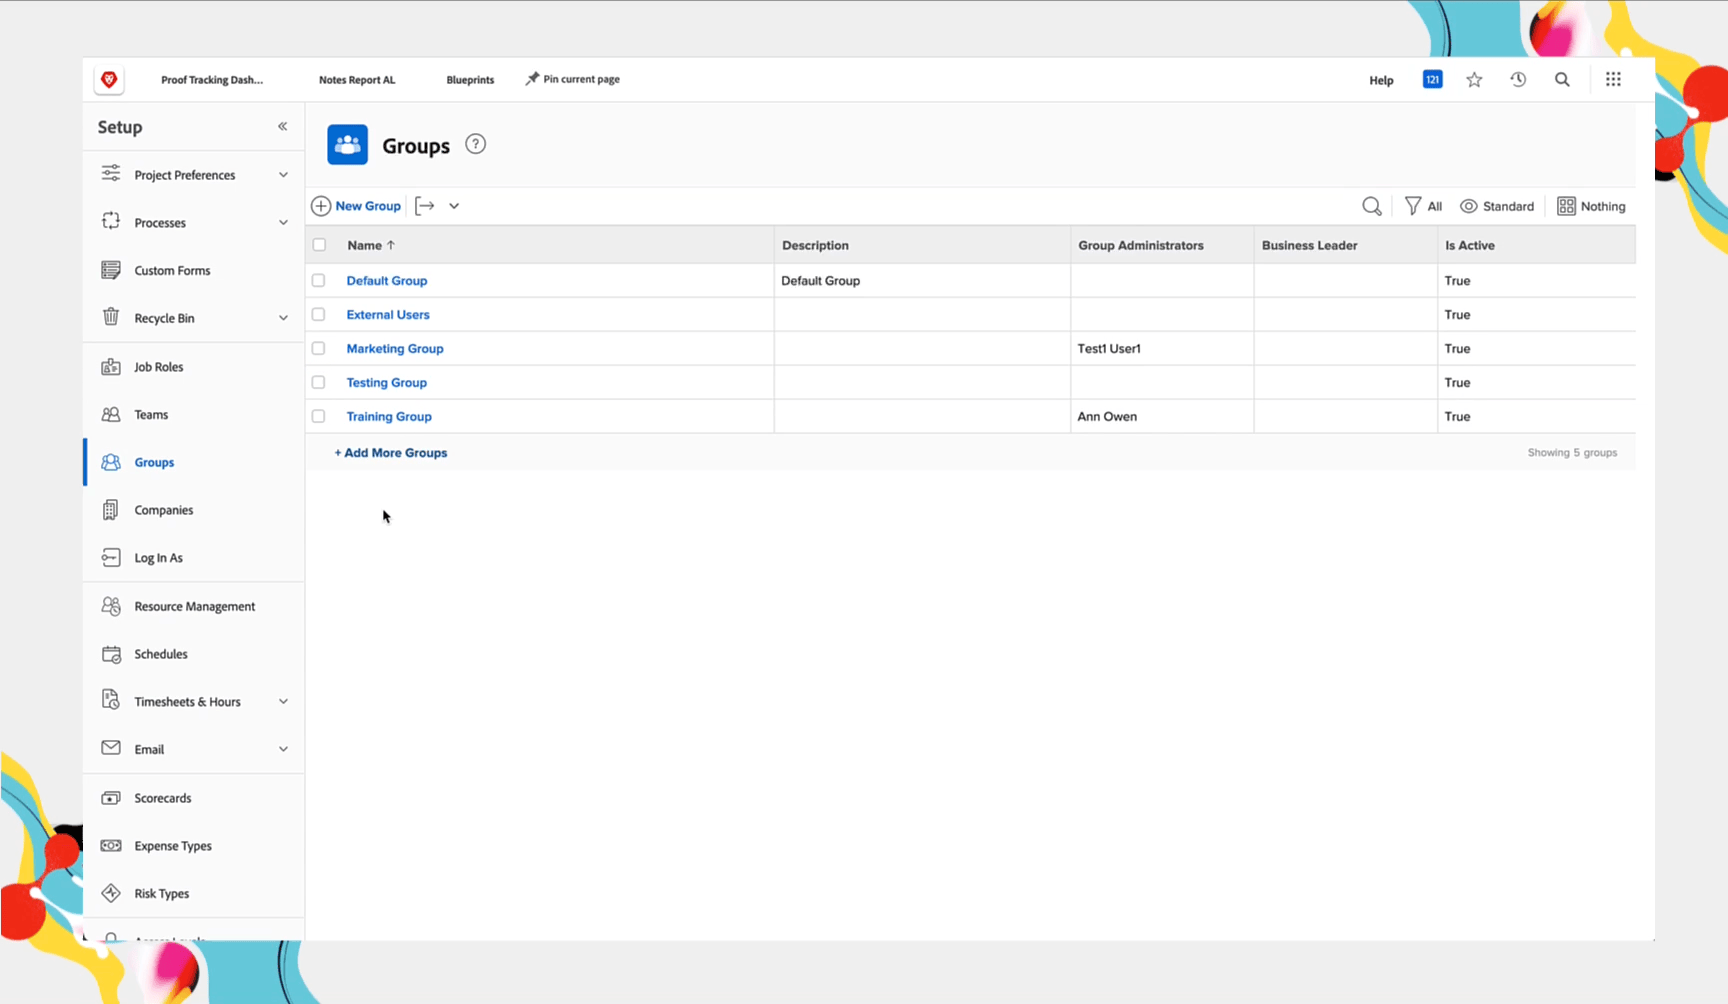Click the Companies building icon
This screenshot has width=1728, height=1004.
(x=111, y=510)
